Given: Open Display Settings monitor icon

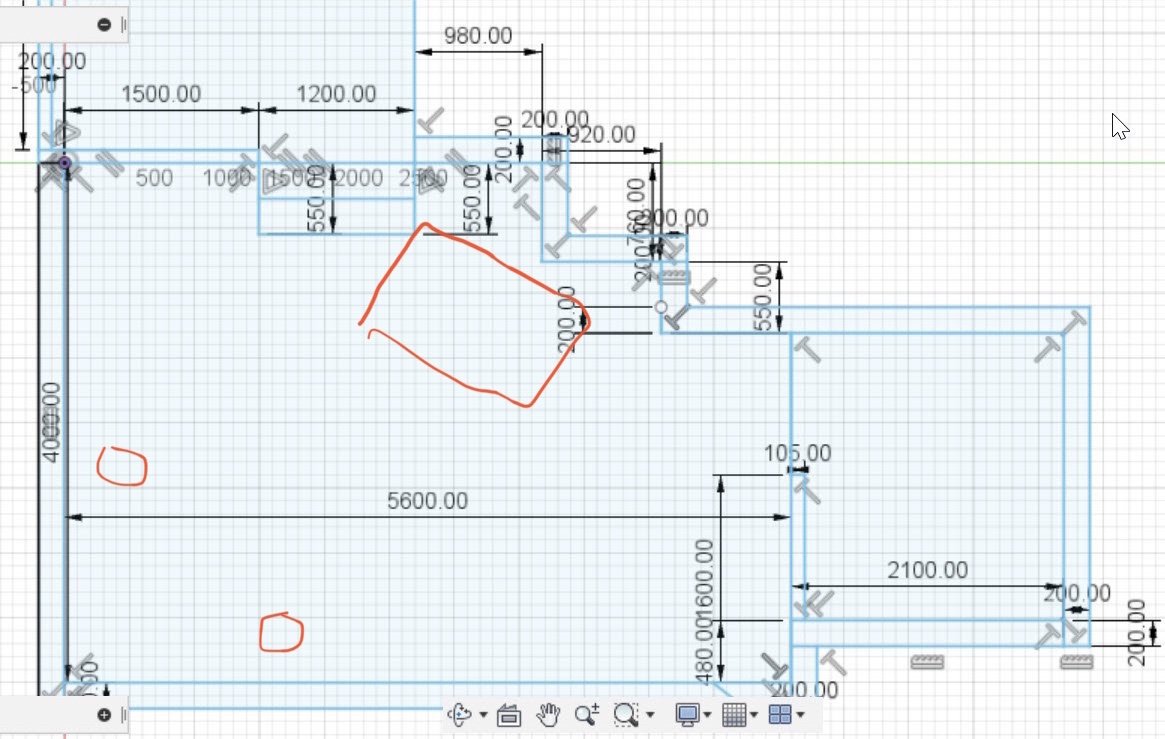Looking at the screenshot, I should [x=687, y=714].
